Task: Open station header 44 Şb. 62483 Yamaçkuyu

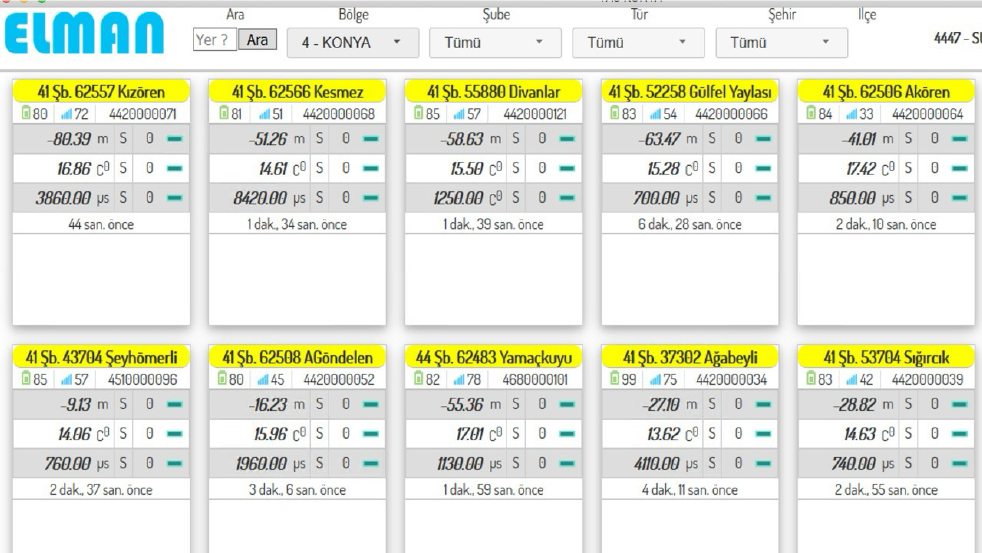Action: pyautogui.click(x=494, y=358)
